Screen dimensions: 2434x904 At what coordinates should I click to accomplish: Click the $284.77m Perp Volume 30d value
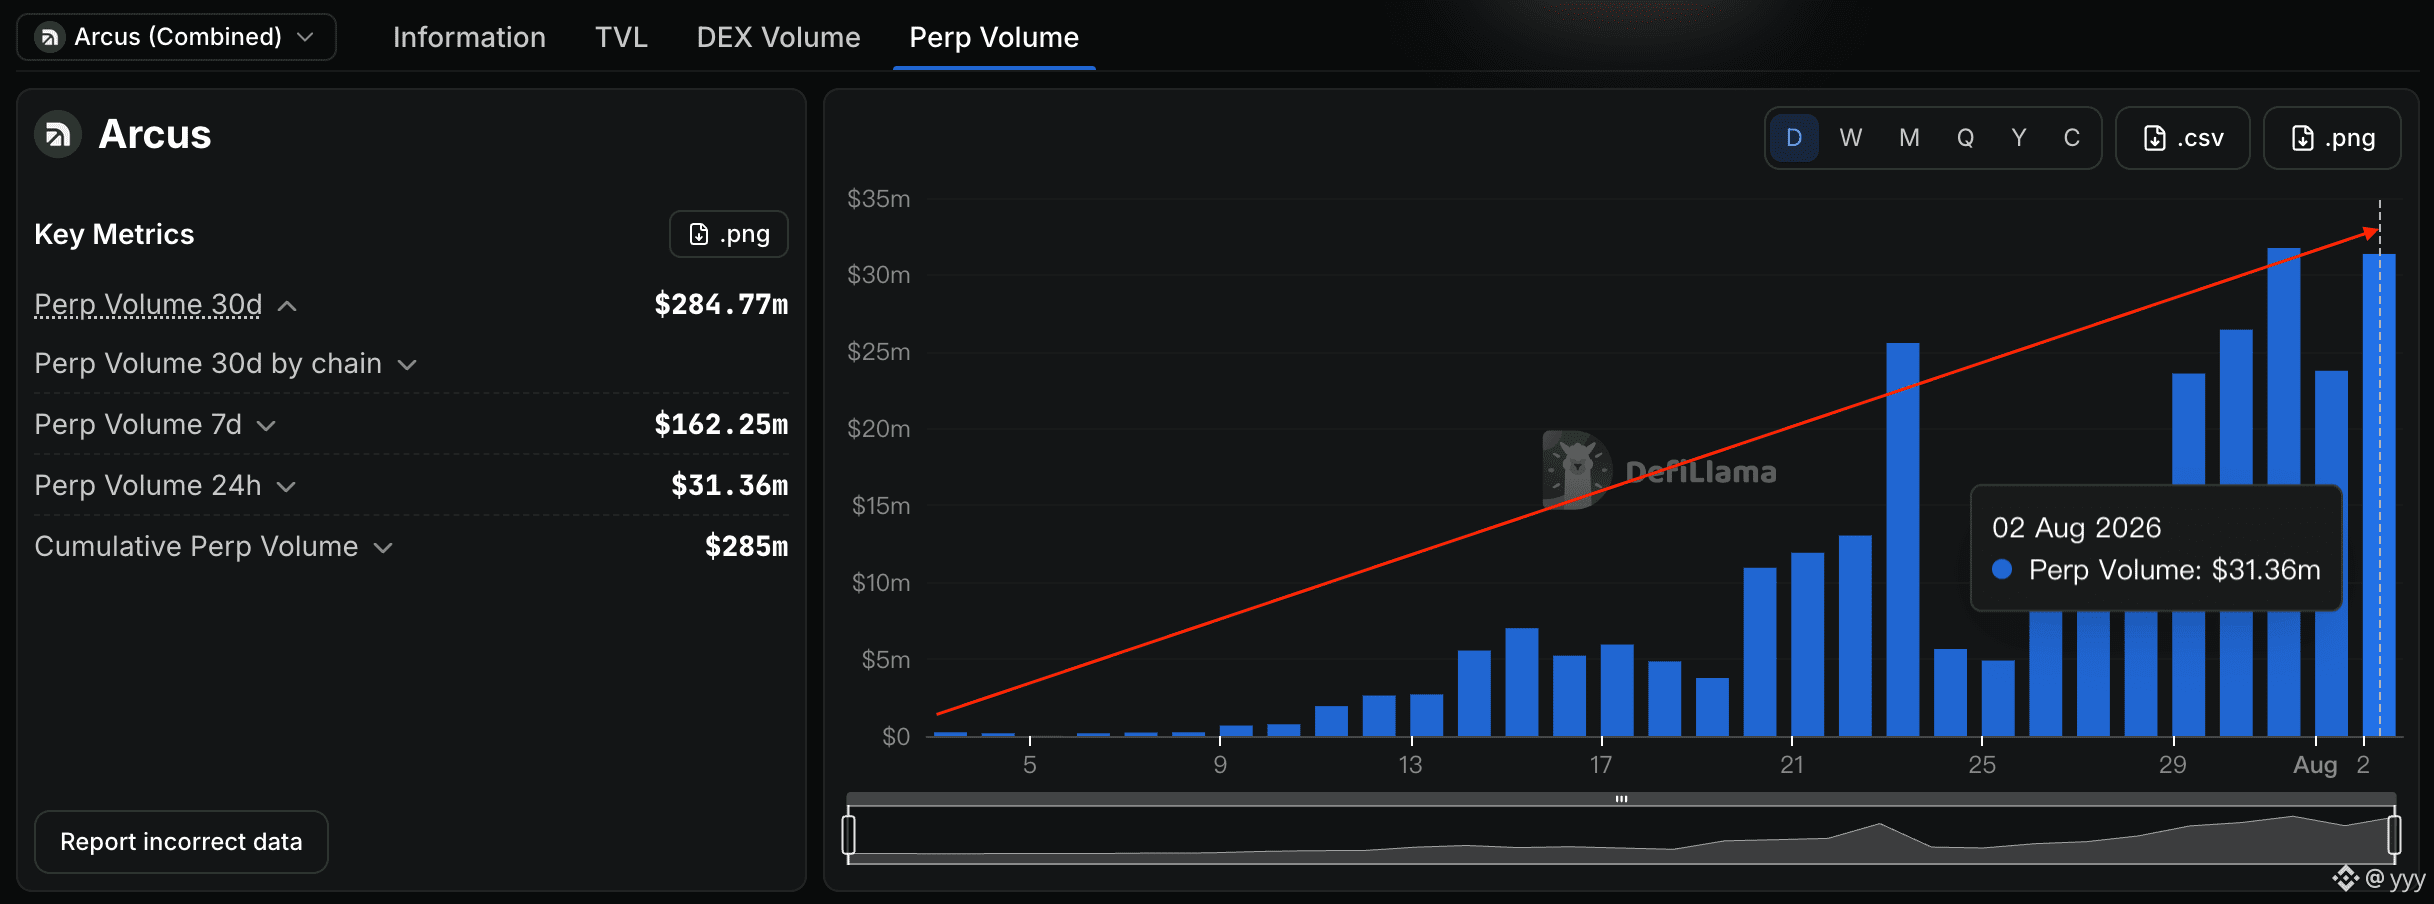pos(721,304)
